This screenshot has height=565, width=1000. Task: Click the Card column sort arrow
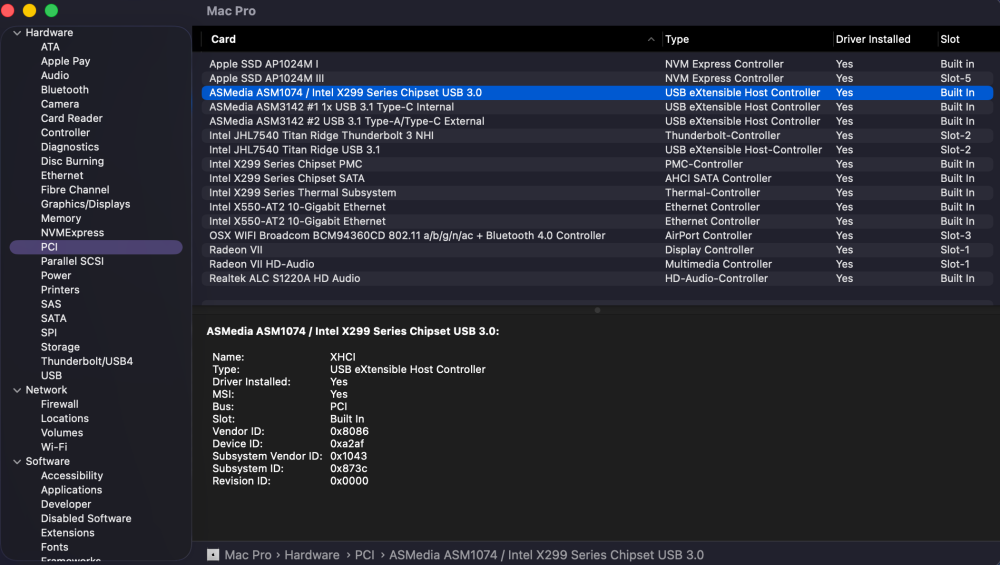coord(651,40)
